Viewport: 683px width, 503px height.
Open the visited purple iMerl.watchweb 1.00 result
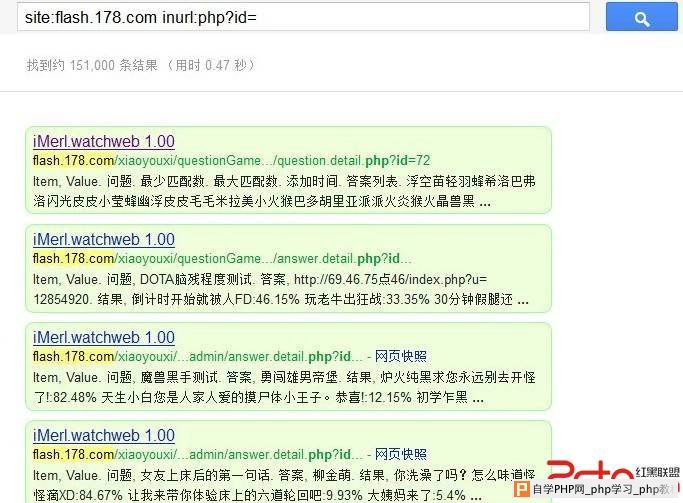pos(104,141)
